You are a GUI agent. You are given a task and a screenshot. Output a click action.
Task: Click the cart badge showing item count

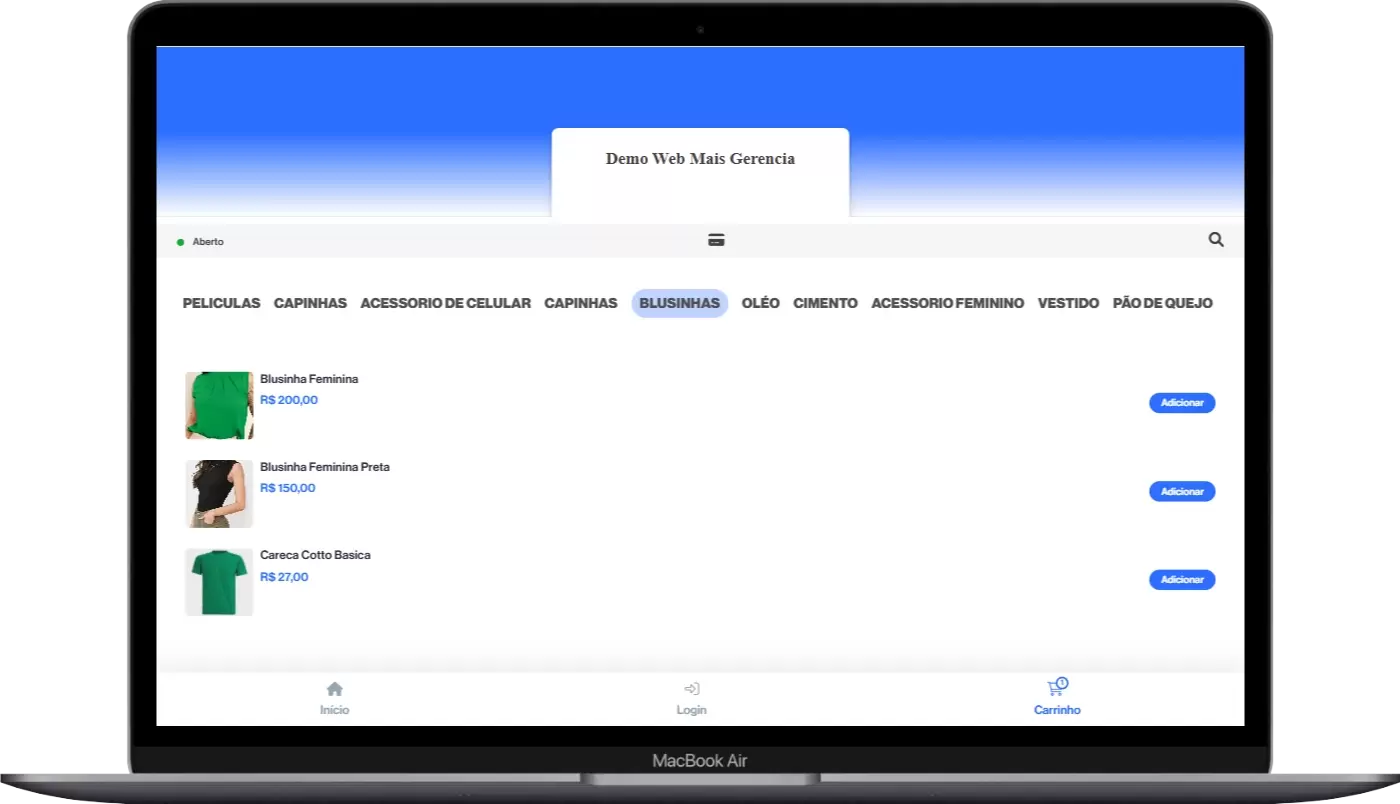point(1063,681)
